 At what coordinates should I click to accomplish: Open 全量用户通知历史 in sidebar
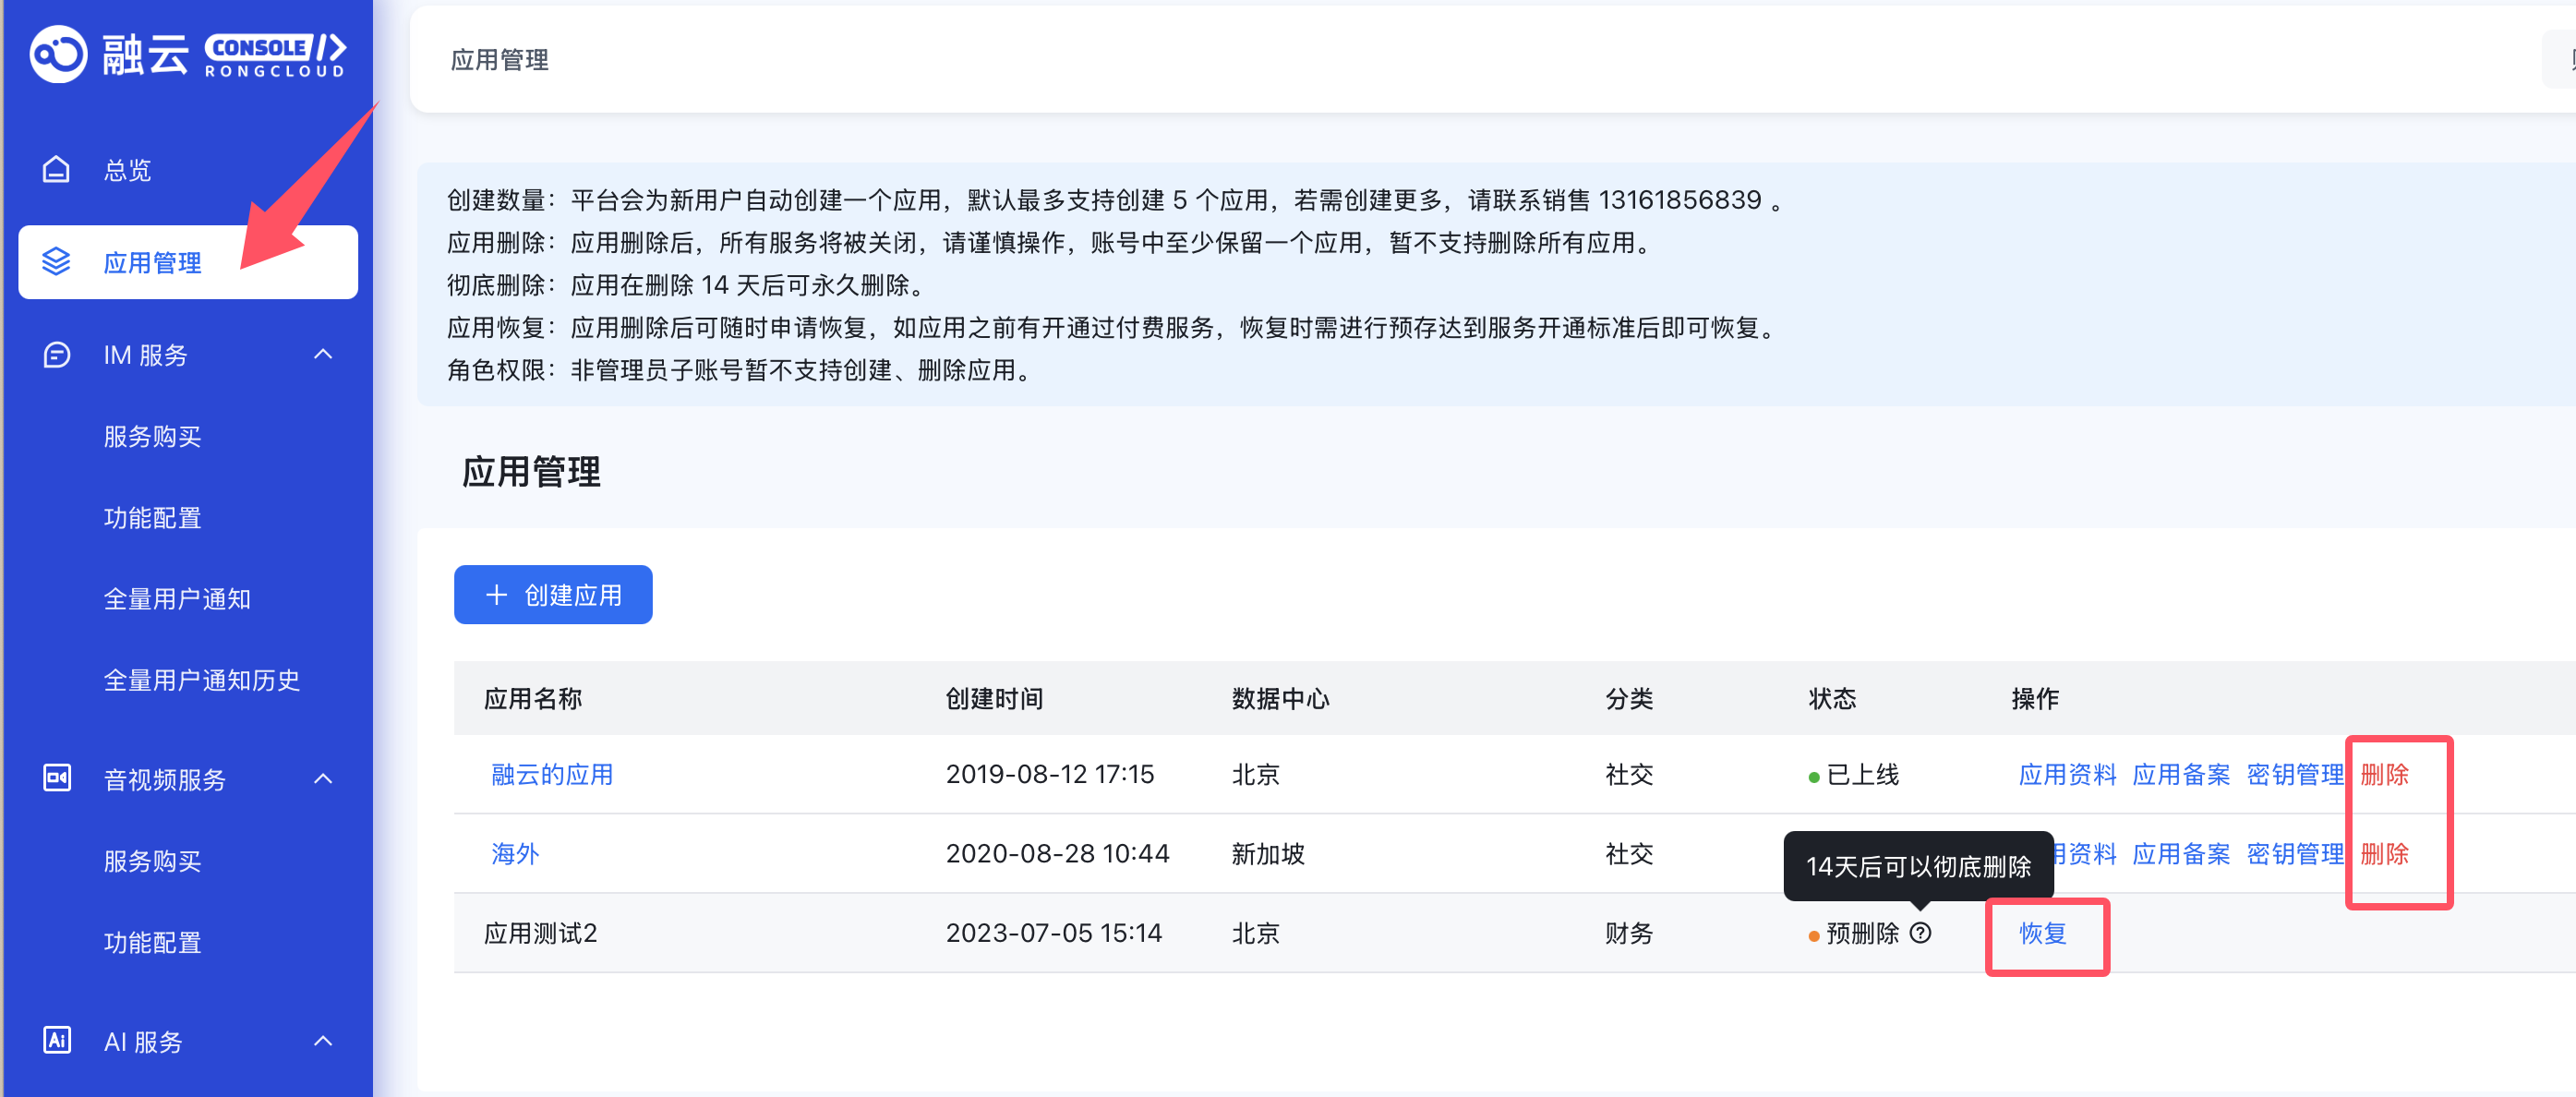201,680
